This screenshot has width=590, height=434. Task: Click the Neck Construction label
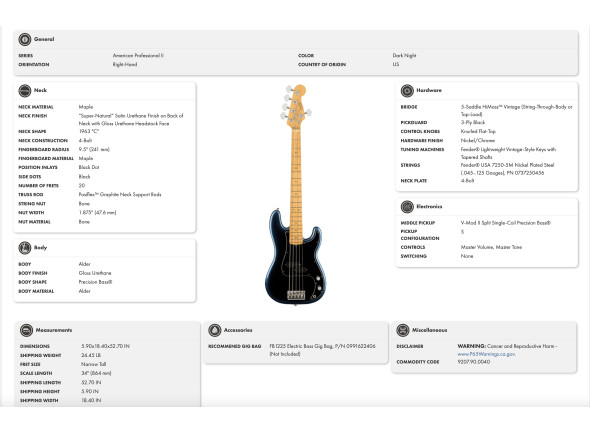tap(43, 140)
